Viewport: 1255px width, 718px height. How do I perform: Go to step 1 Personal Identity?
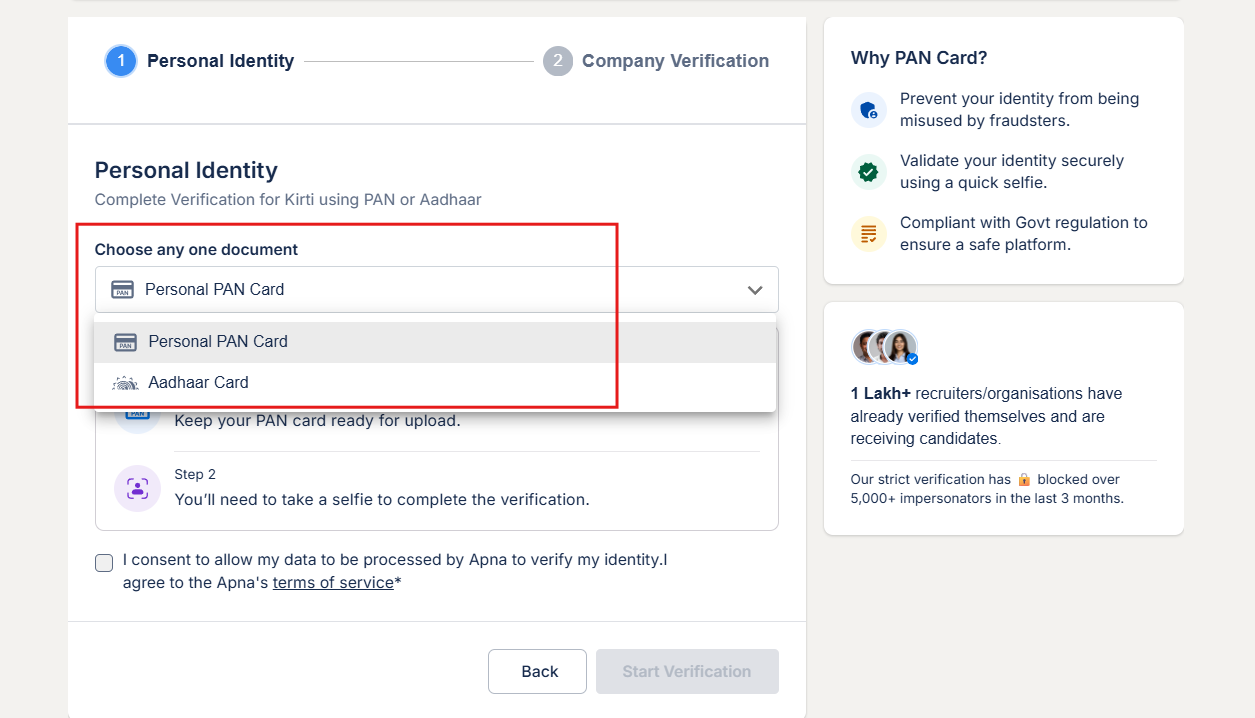[220, 61]
